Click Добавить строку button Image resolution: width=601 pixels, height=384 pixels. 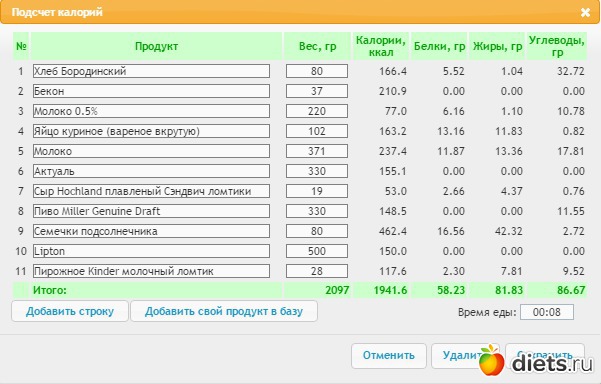(x=70, y=311)
